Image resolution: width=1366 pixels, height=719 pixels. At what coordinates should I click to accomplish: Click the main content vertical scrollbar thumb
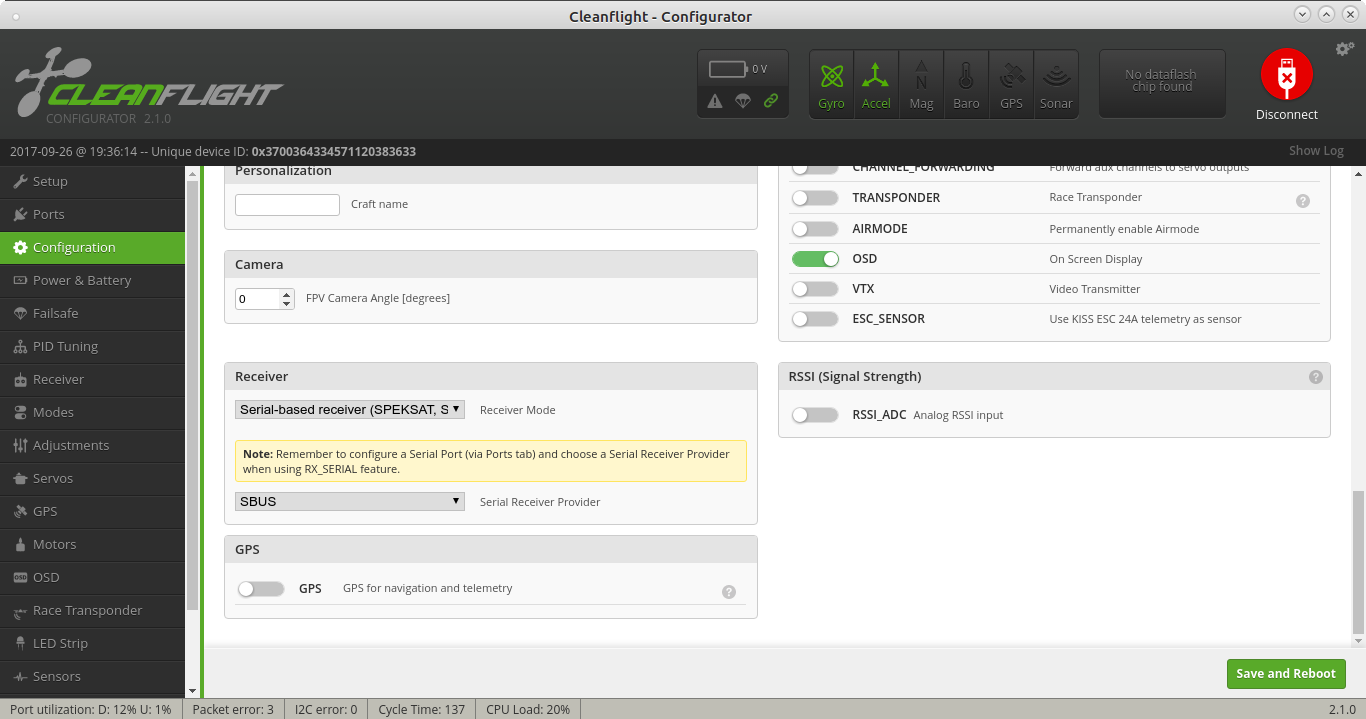click(1358, 562)
